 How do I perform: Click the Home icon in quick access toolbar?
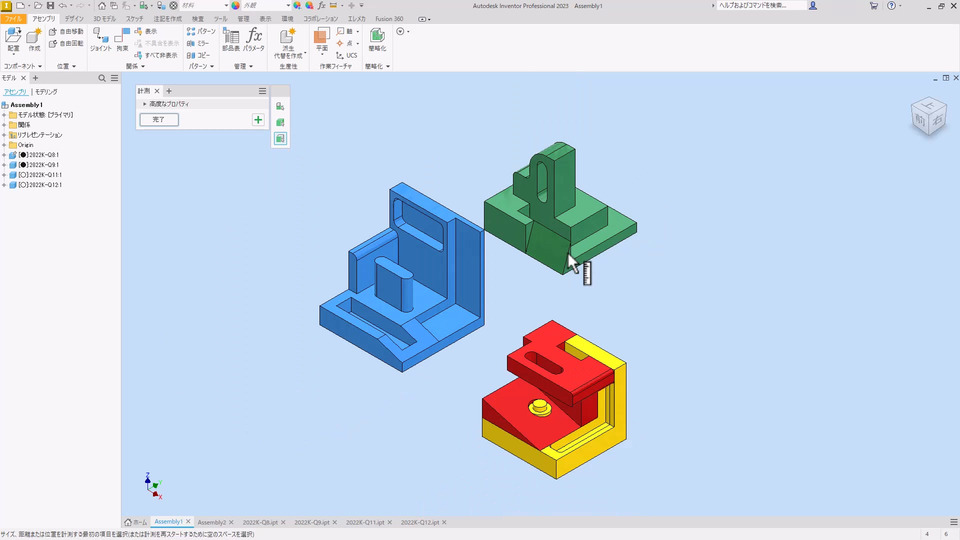pyautogui.click(x=102, y=6)
